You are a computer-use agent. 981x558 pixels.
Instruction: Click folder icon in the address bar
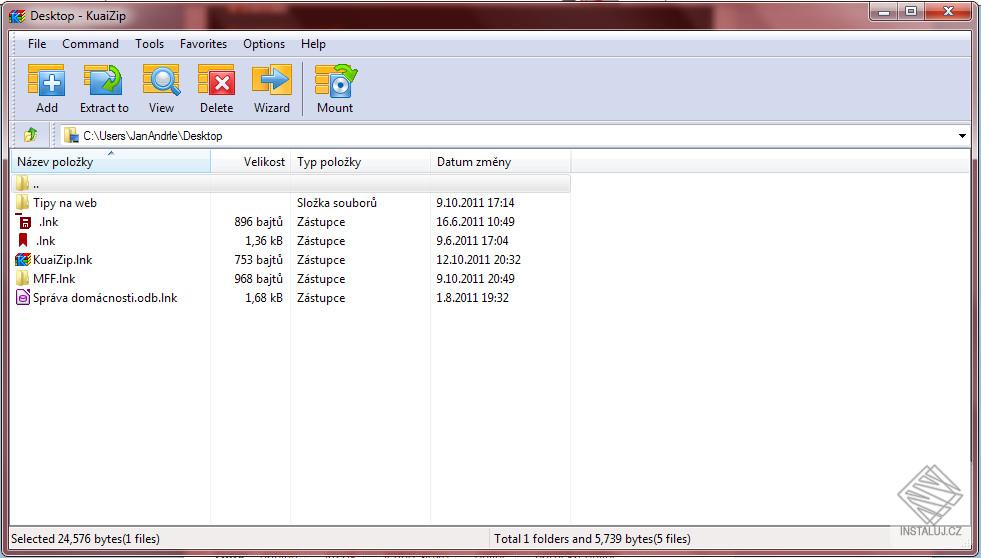[71, 135]
